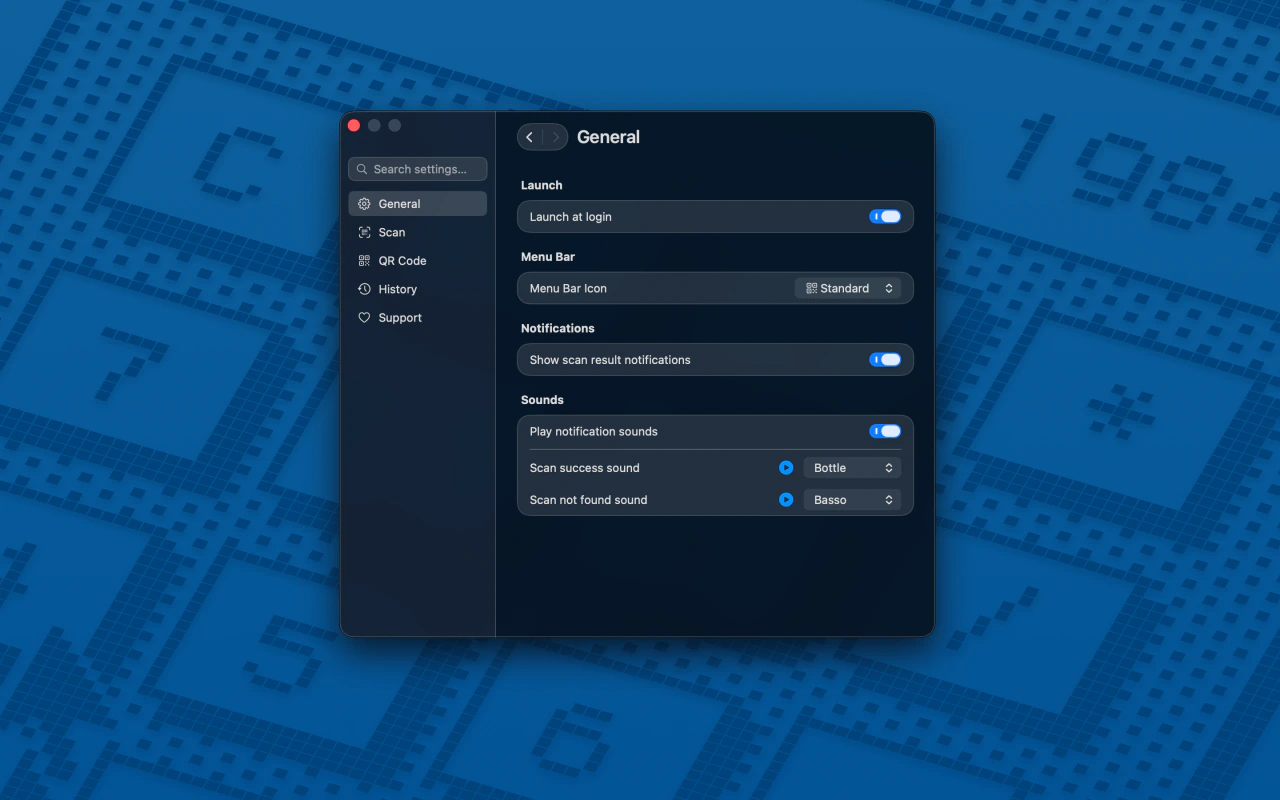1280x800 pixels.
Task: Go back with the left chevron
Action: click(x=530, y=137)
